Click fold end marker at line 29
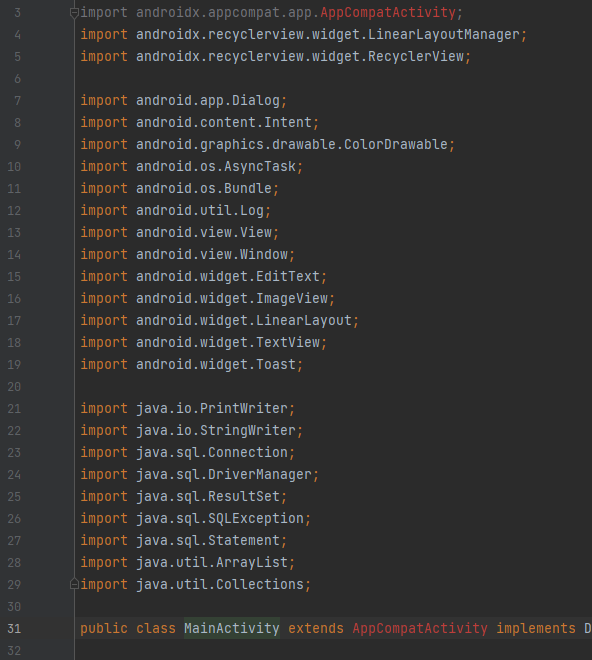 click(74, 584)
